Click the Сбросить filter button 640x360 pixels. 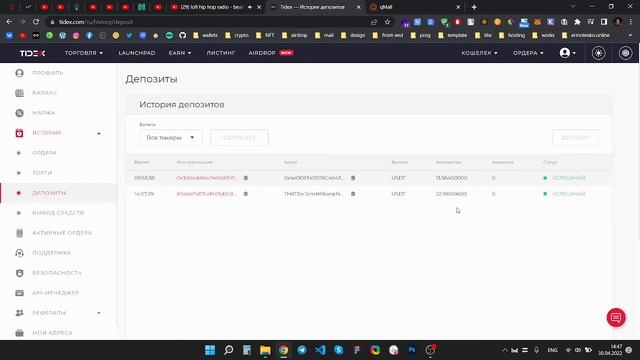click(239, 138)
